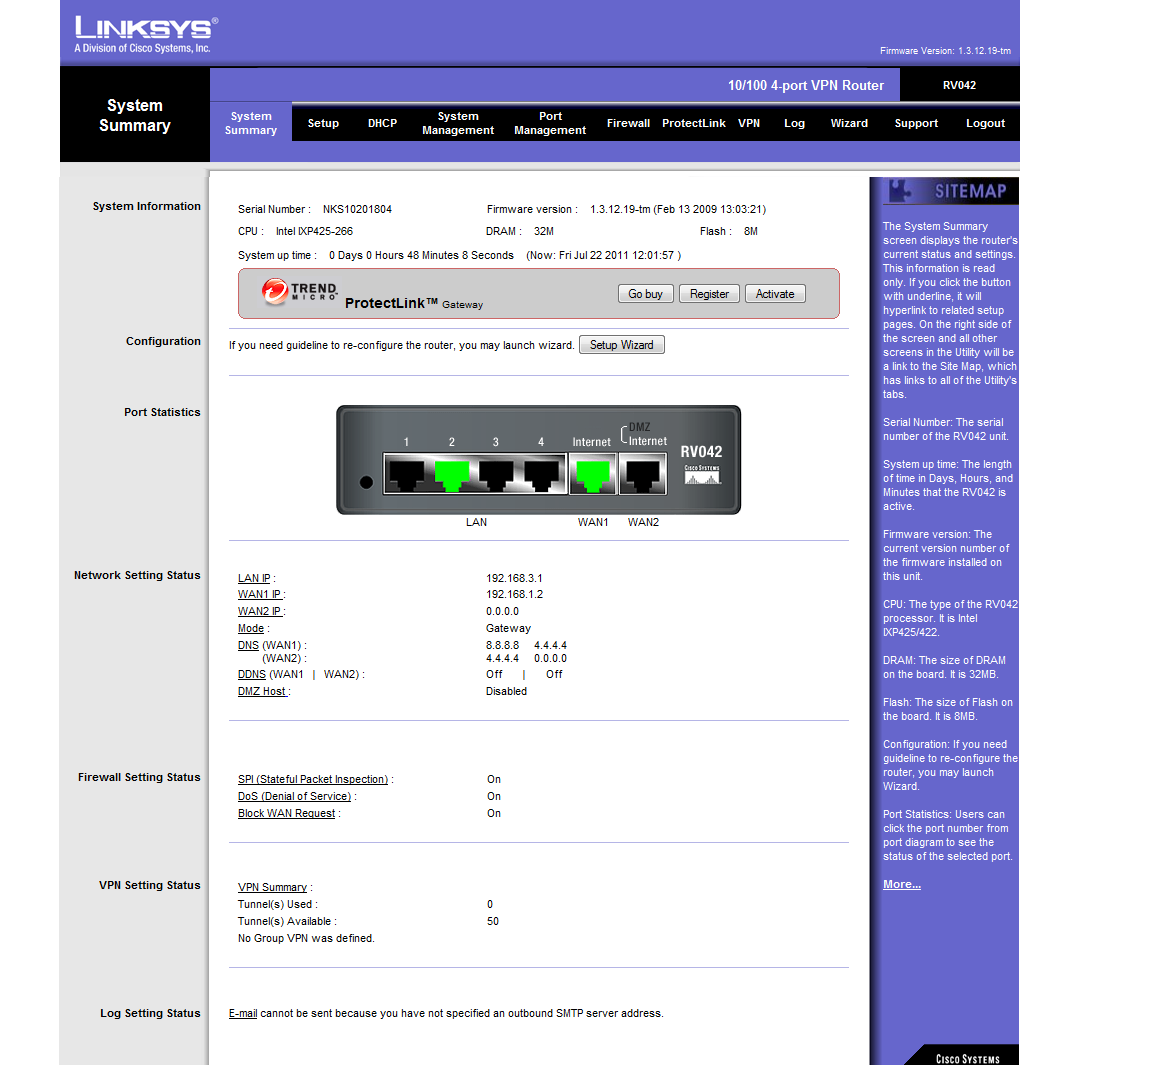The width and height of the screenshot is (1165, 1065).
Task: Open the WAN1 IP link
Action: (259, 595)
